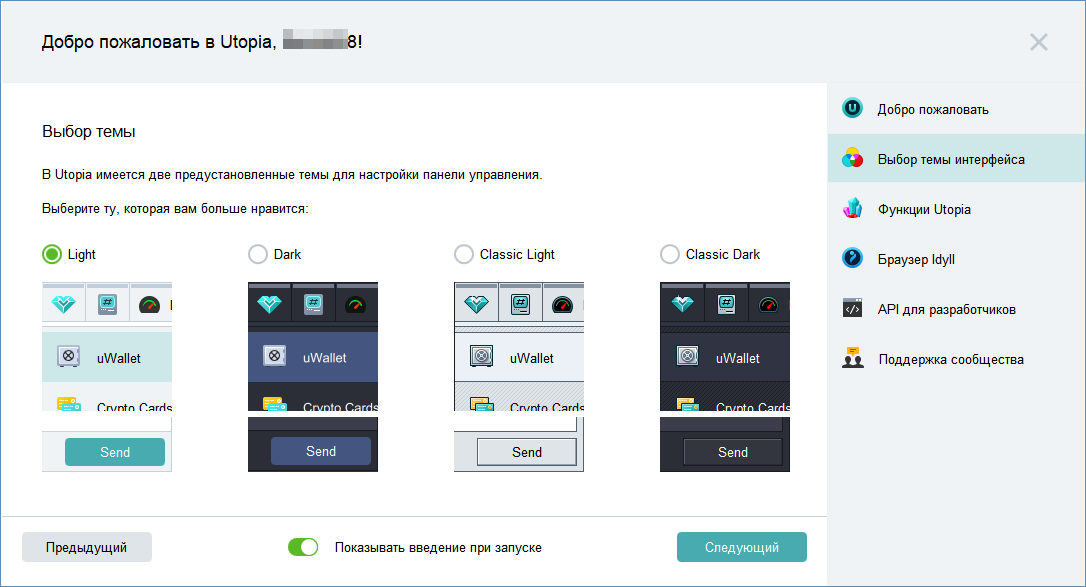Image resolution: width=1086 pixels, height=587 pixels.
Task: Select the Light theme radio button
Action: tap(52, 254)
